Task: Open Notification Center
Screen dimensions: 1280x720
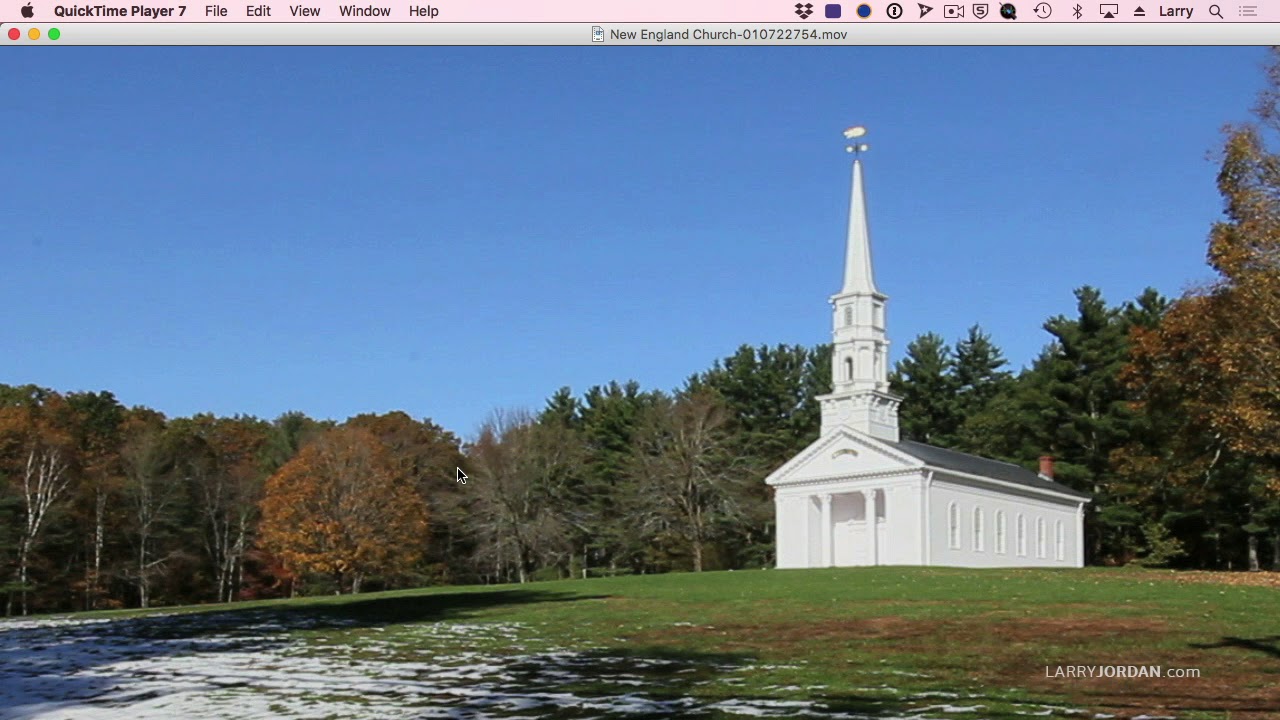Action: coord(1248,11)
